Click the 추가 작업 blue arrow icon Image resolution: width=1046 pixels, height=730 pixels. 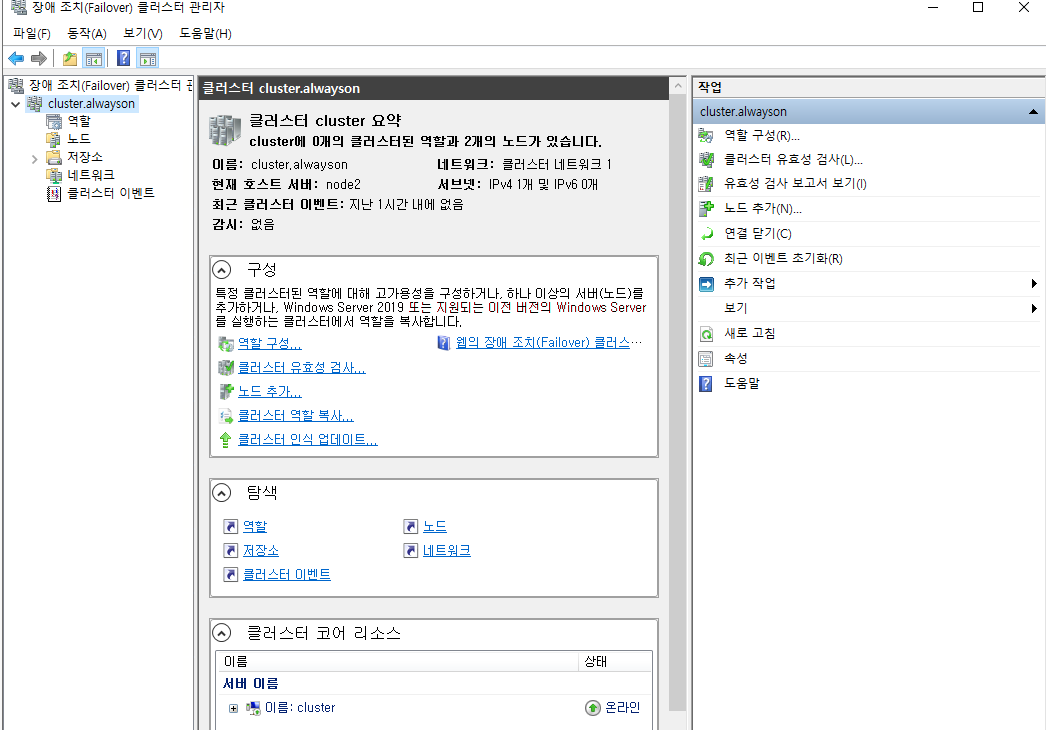click(x=706, y=284)
